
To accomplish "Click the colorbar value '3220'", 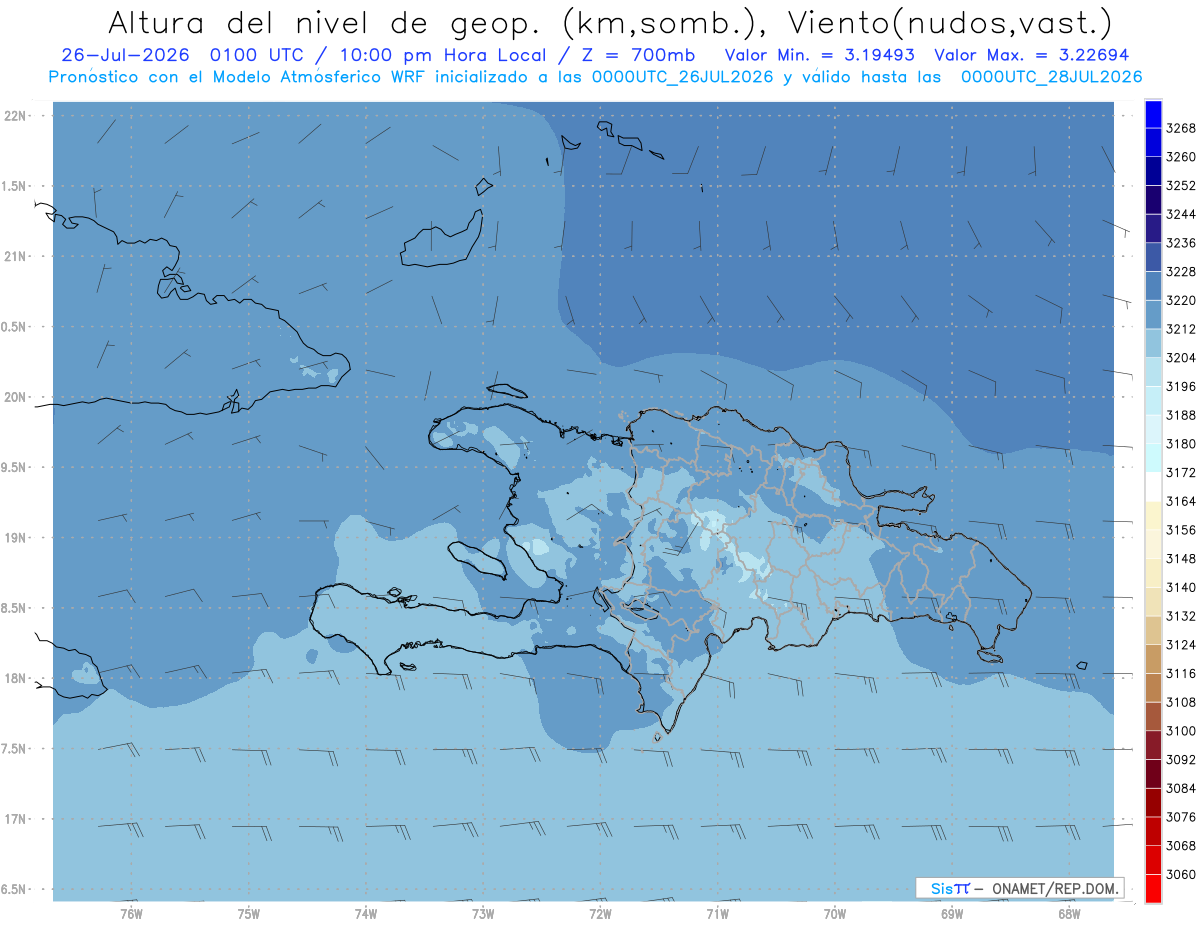I will click(1180, 300).
